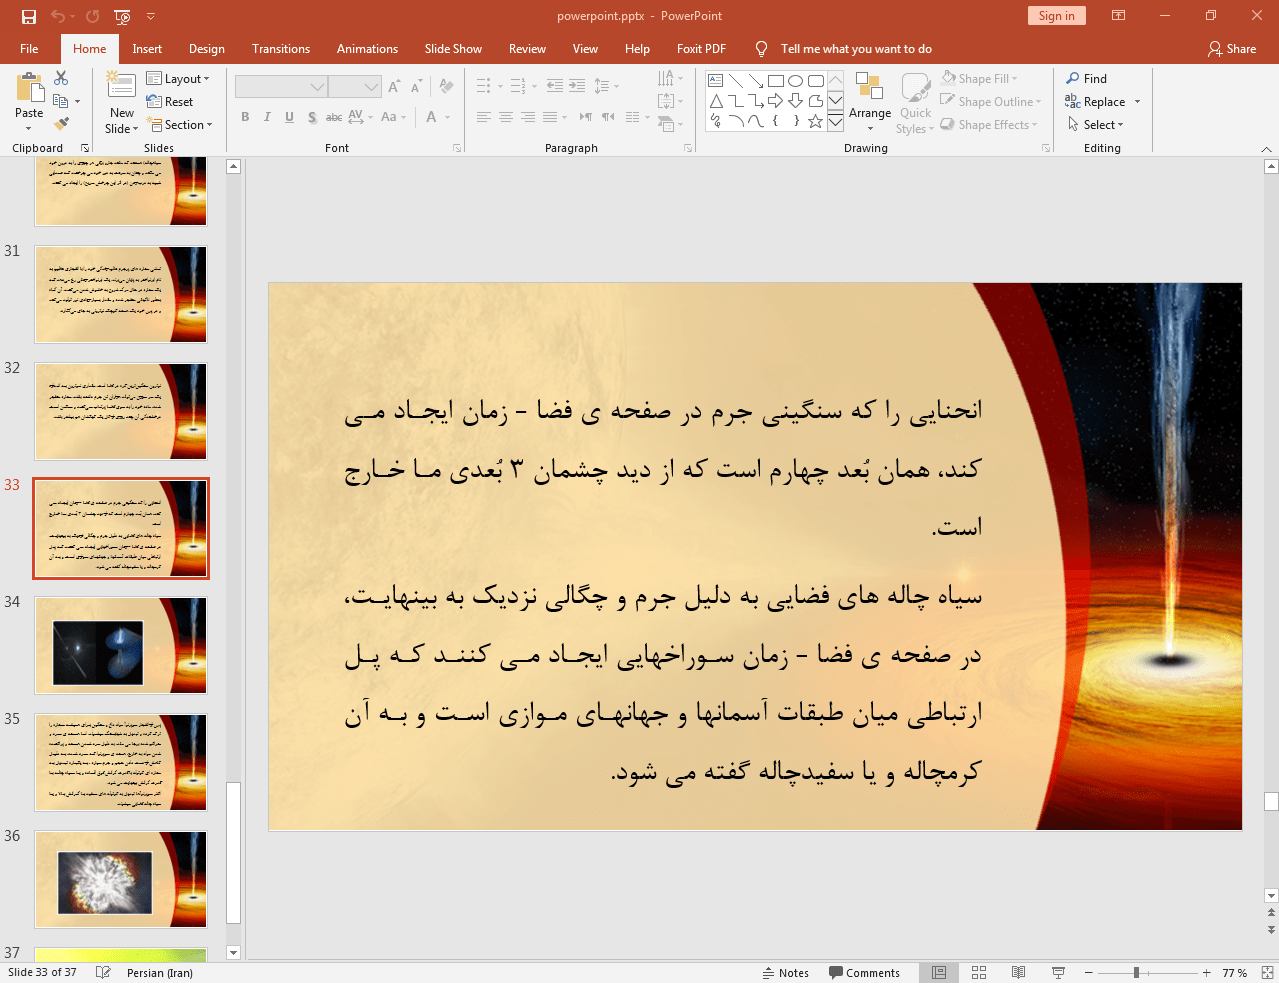The image size is (1279, 983).
Task: Expand the shapes gallery More arrow
Action: click(x=835, y=123)
